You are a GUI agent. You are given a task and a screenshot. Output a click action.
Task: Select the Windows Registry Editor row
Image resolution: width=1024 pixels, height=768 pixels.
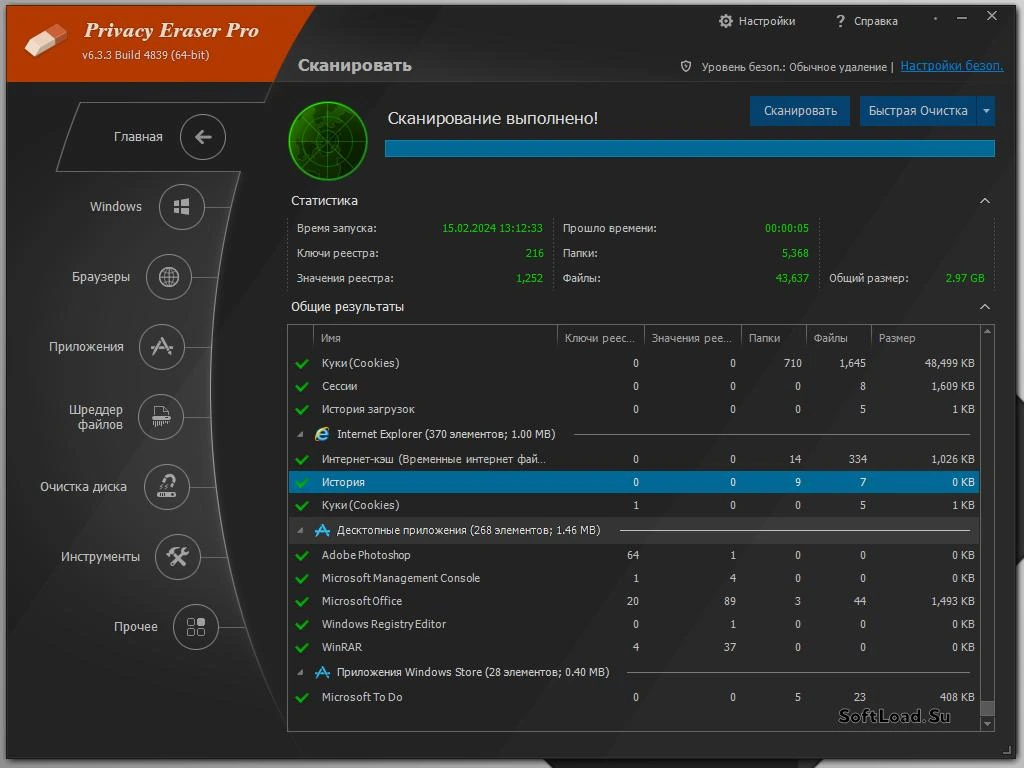pos(633,624)
